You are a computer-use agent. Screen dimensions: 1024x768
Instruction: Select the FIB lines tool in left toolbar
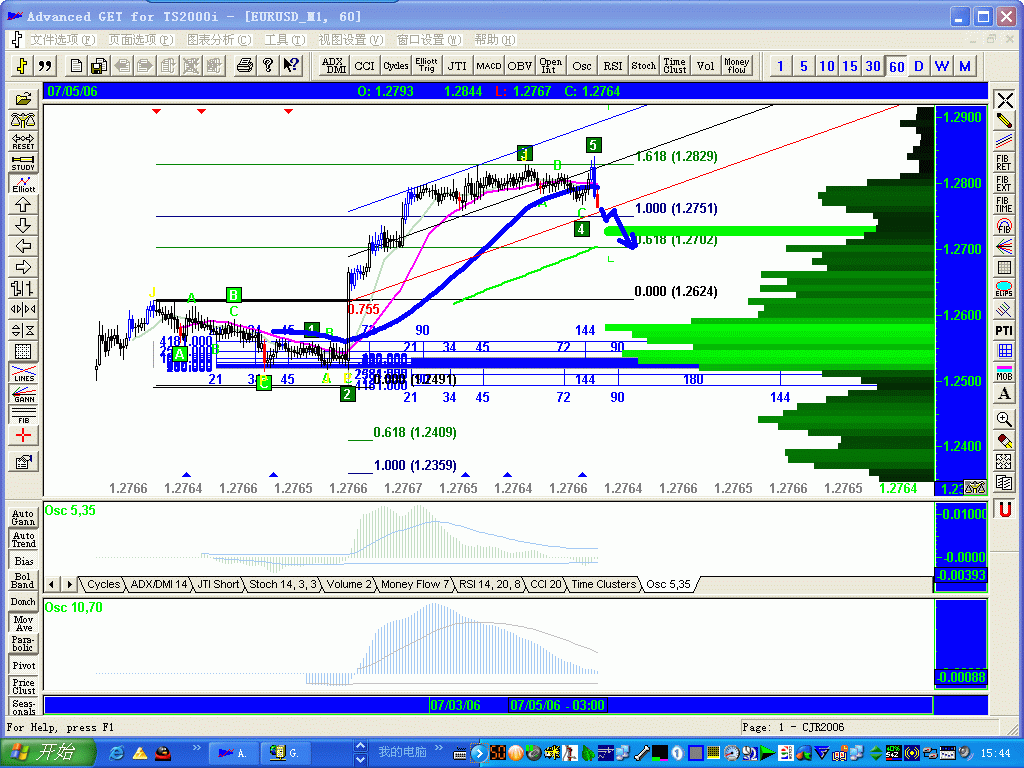tap(24, 415)
